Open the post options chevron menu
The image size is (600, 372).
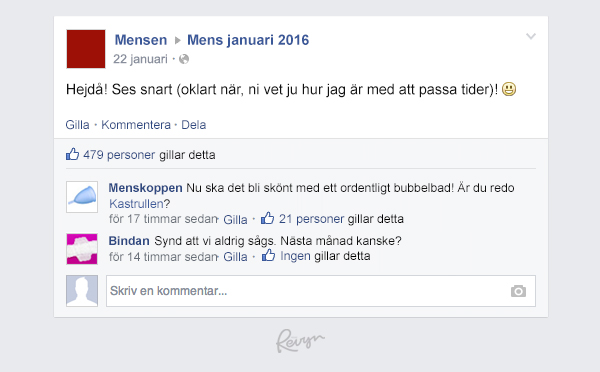point(531,36)
